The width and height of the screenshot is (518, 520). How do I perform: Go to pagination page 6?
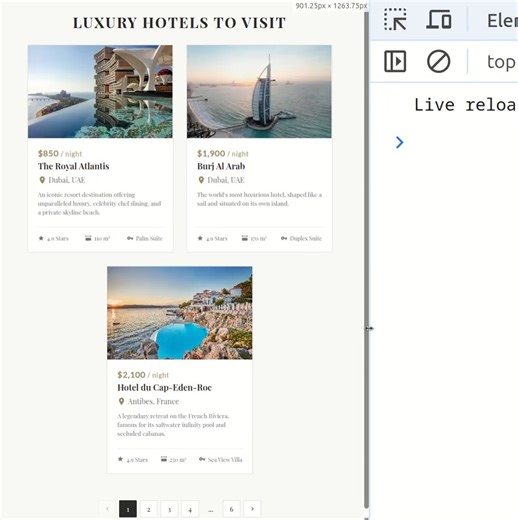click(231, 509)
